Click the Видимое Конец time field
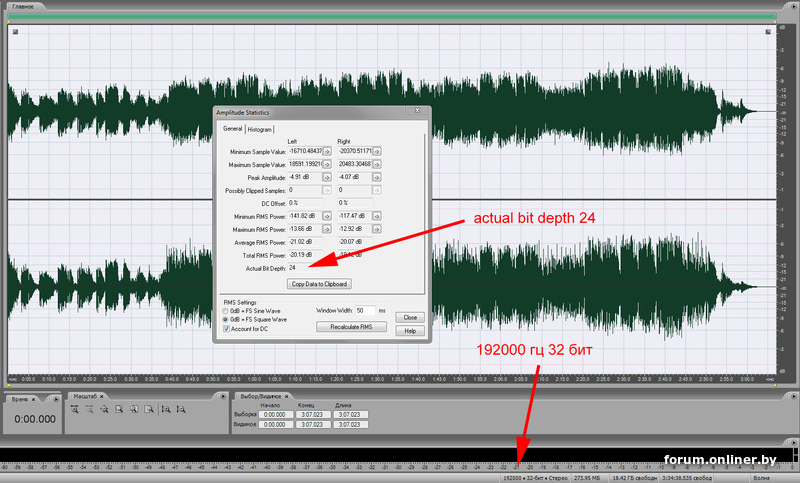Screen dimensions: 800x483 [313, 424]
